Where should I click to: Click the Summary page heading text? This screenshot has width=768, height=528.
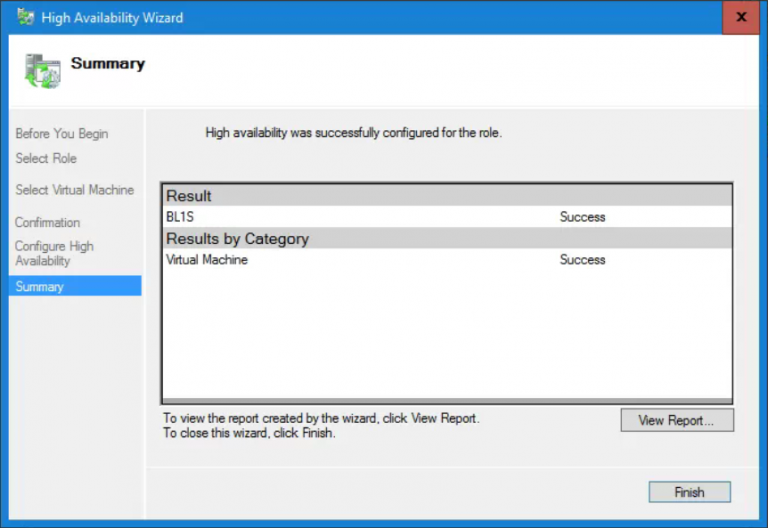pyautogui.click(x=108, y=64)
